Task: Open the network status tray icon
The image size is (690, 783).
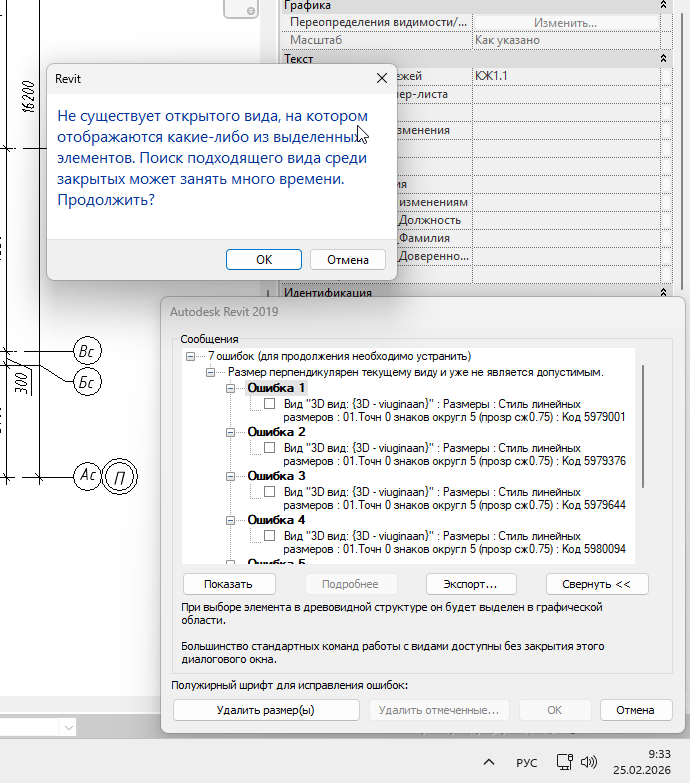Action: pyautogui.click(x=565, y=762)
